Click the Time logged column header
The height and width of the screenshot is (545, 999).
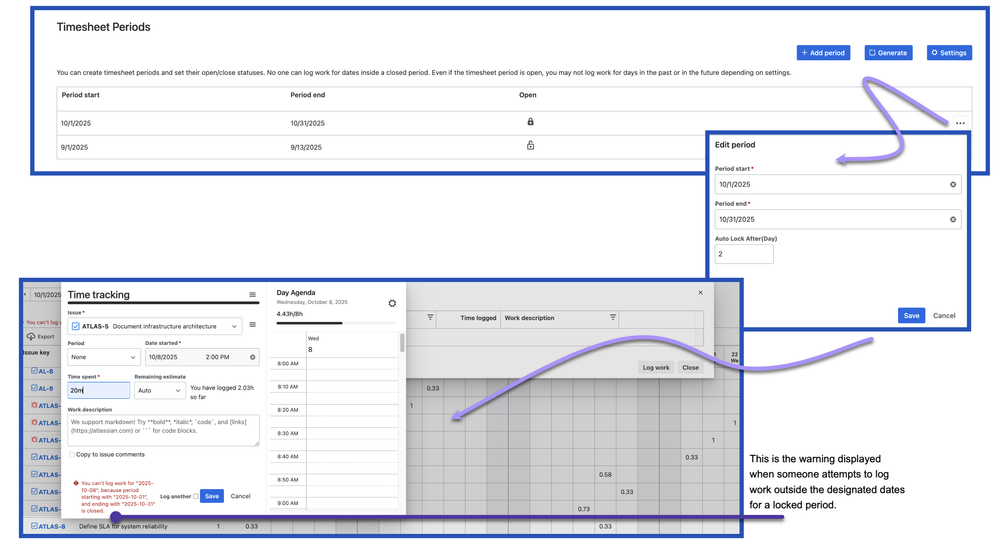click(x=478, y=318)
